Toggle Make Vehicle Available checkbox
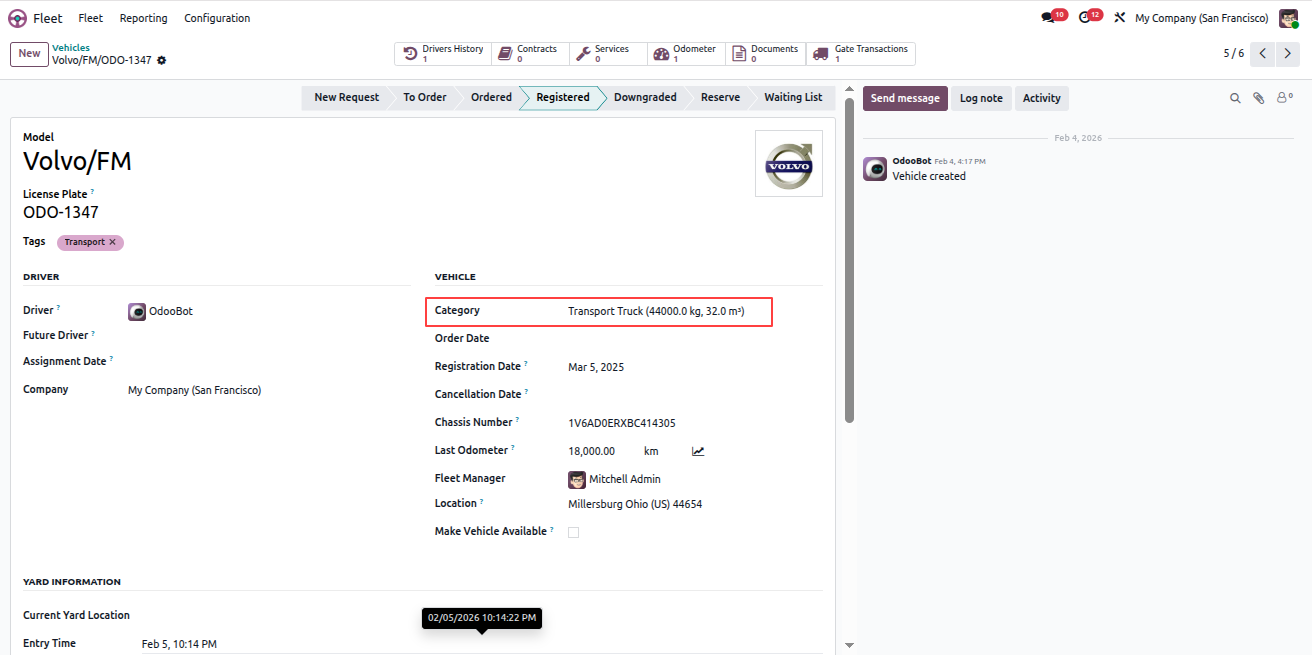Image resolution: width=1312 pixels, height=655 pixels. 574,532
